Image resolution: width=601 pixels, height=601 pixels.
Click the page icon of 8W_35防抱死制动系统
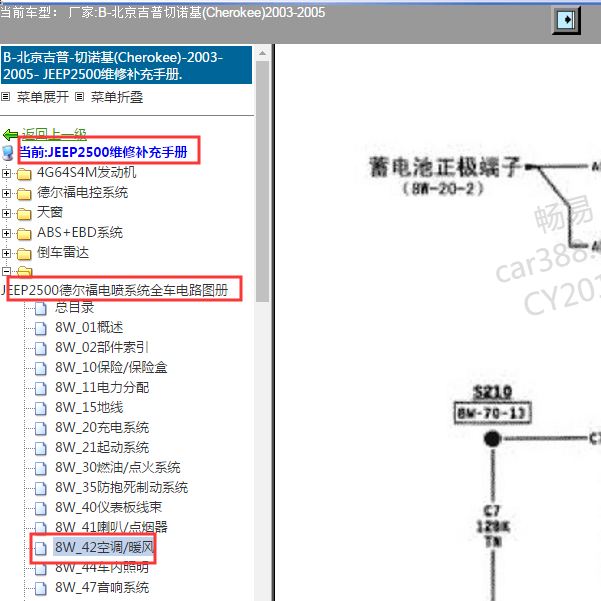point(41,488)
